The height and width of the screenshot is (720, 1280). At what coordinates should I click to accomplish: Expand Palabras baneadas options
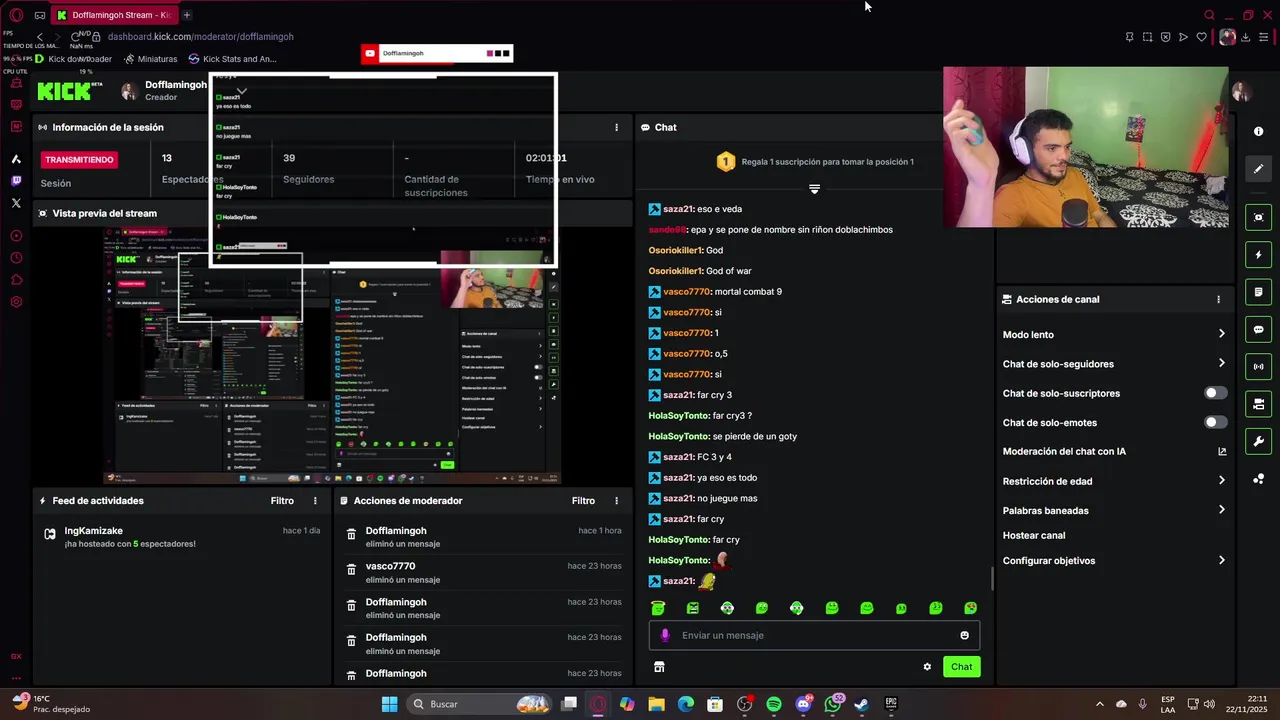1221,510
